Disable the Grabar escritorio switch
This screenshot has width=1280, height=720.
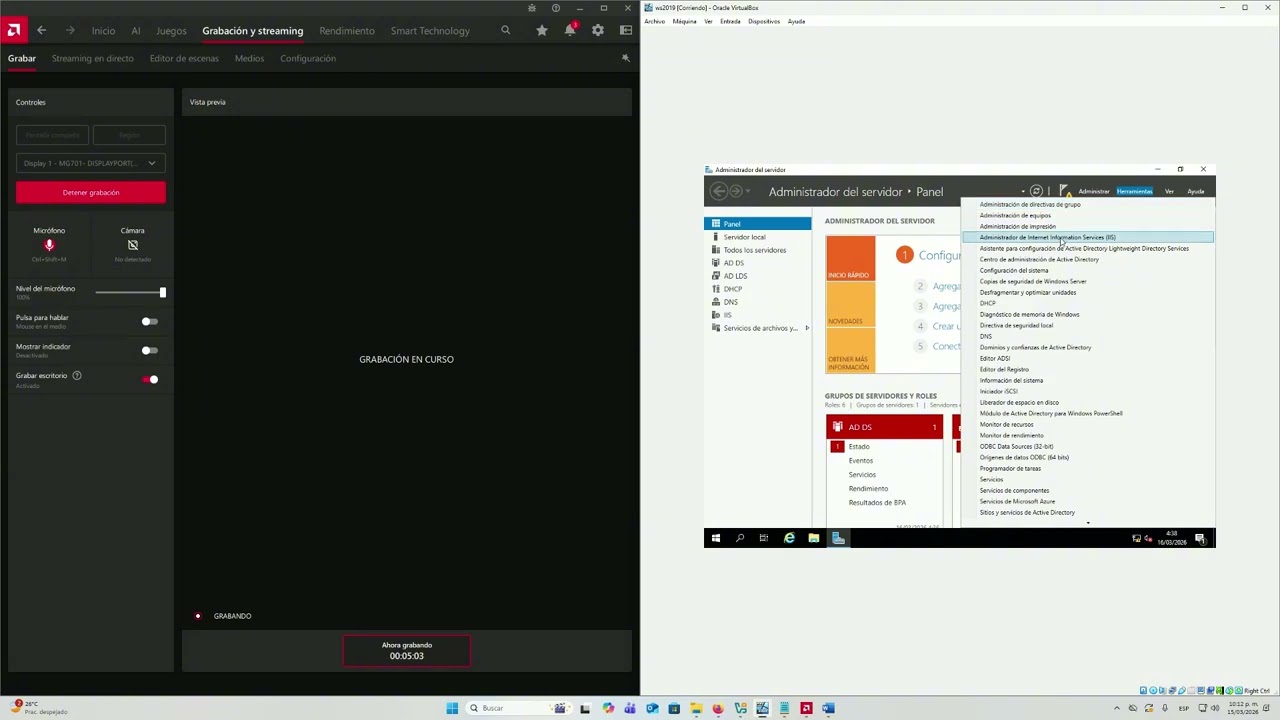point(150,379)
